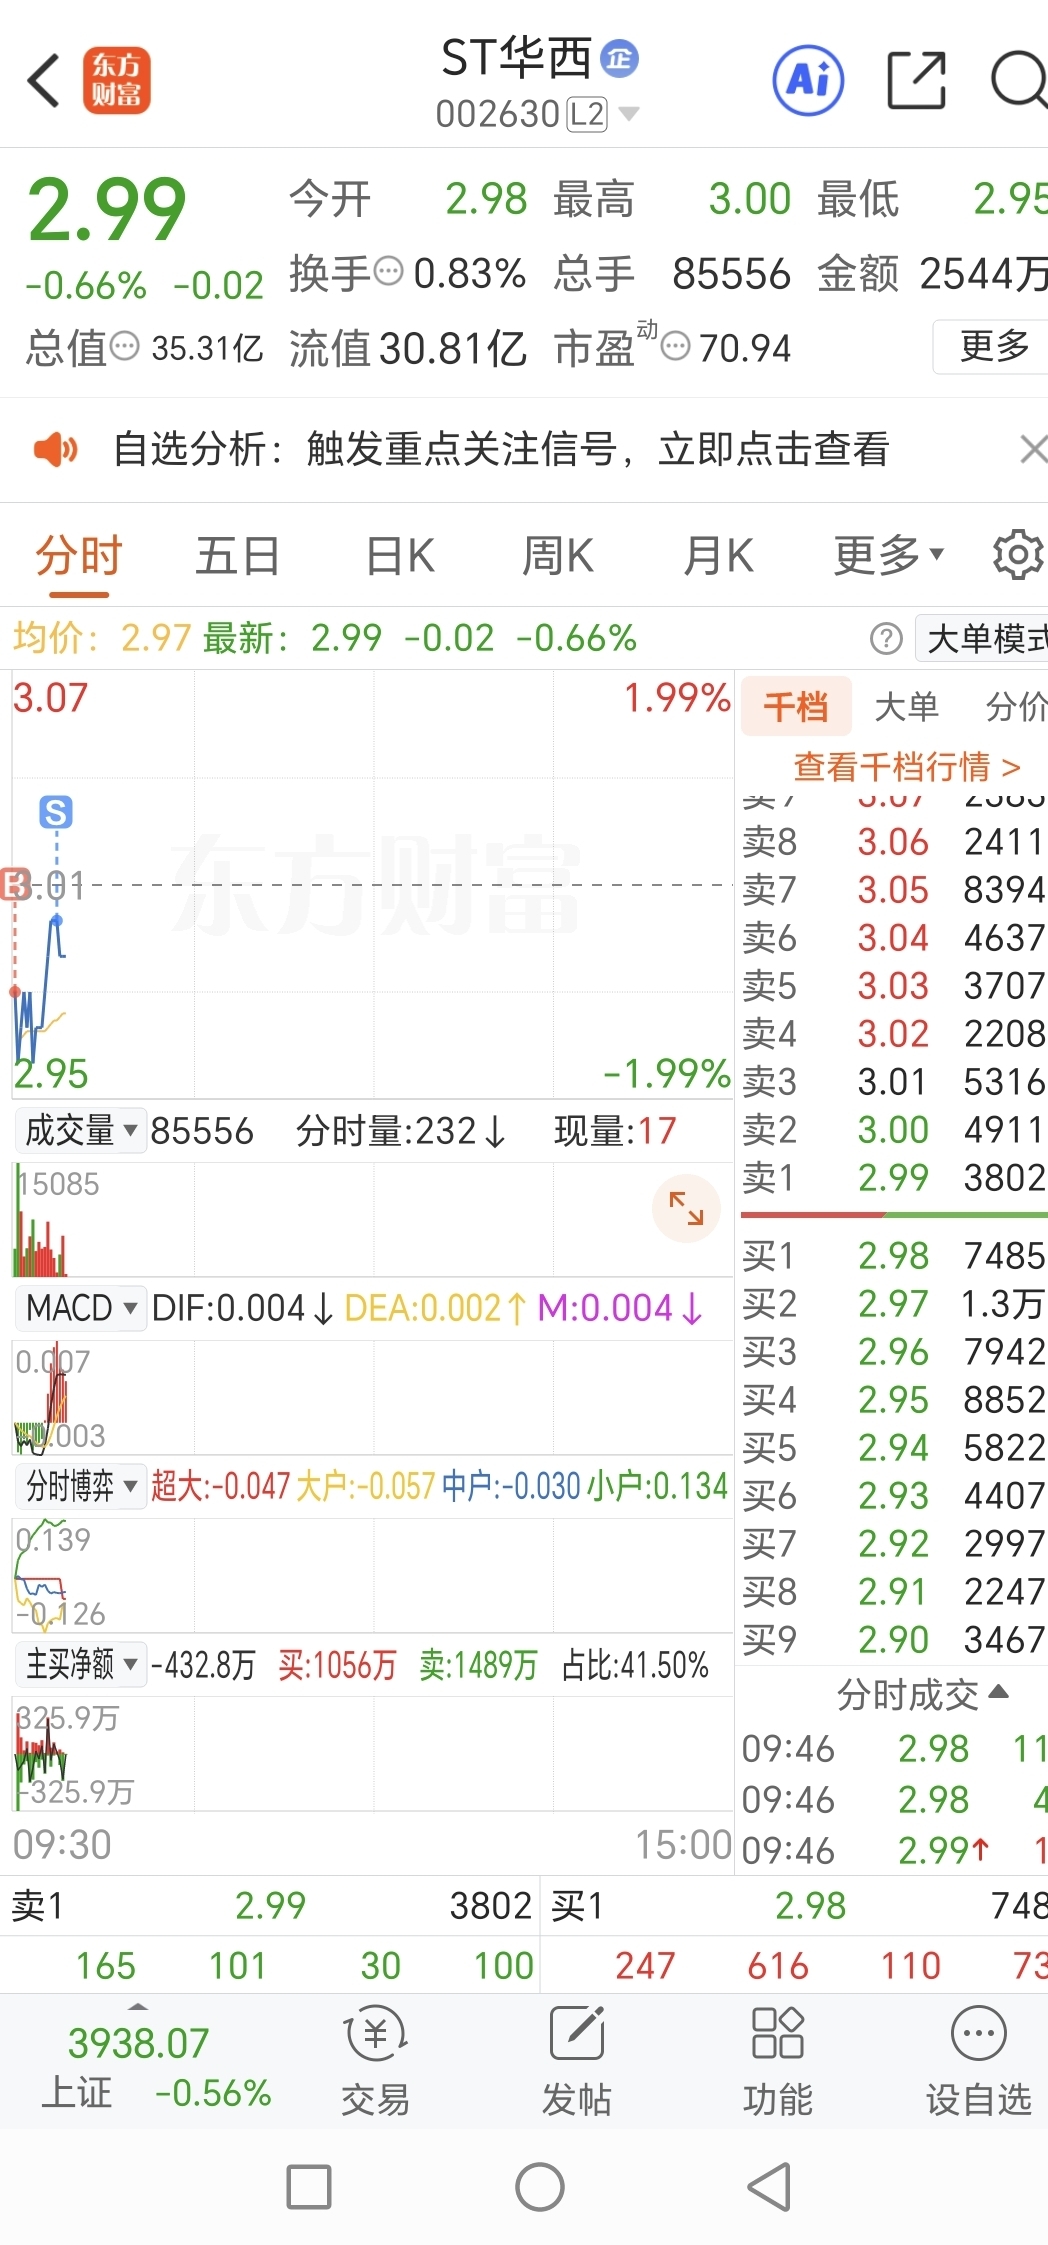Toggle 大单模式 button
Screen dimensions: 1048x2245
(983, 638)
